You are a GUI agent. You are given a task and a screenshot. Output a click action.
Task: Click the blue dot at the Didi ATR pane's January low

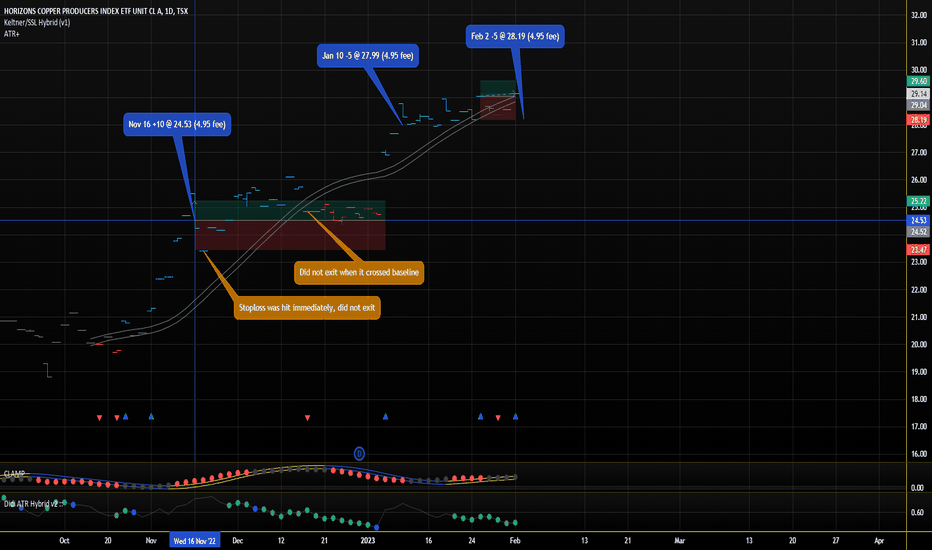click(x=376, y=527)
